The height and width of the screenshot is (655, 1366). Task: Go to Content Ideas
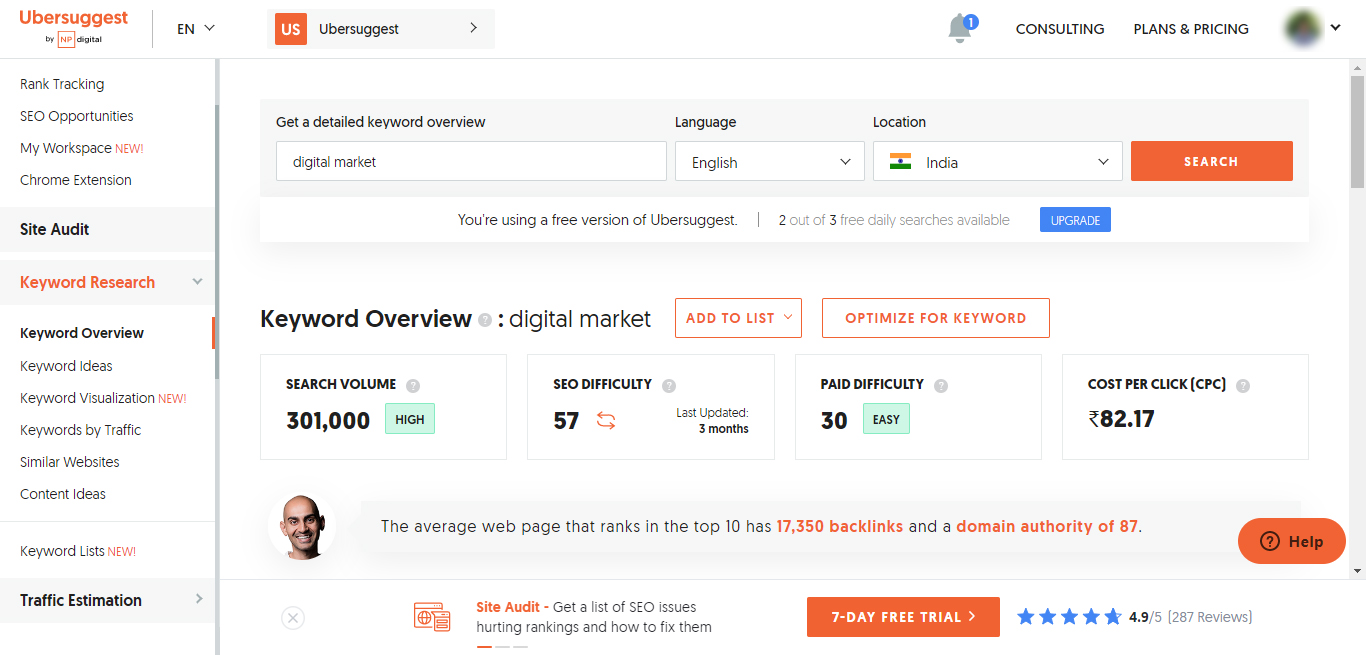[x=63, y=494]
